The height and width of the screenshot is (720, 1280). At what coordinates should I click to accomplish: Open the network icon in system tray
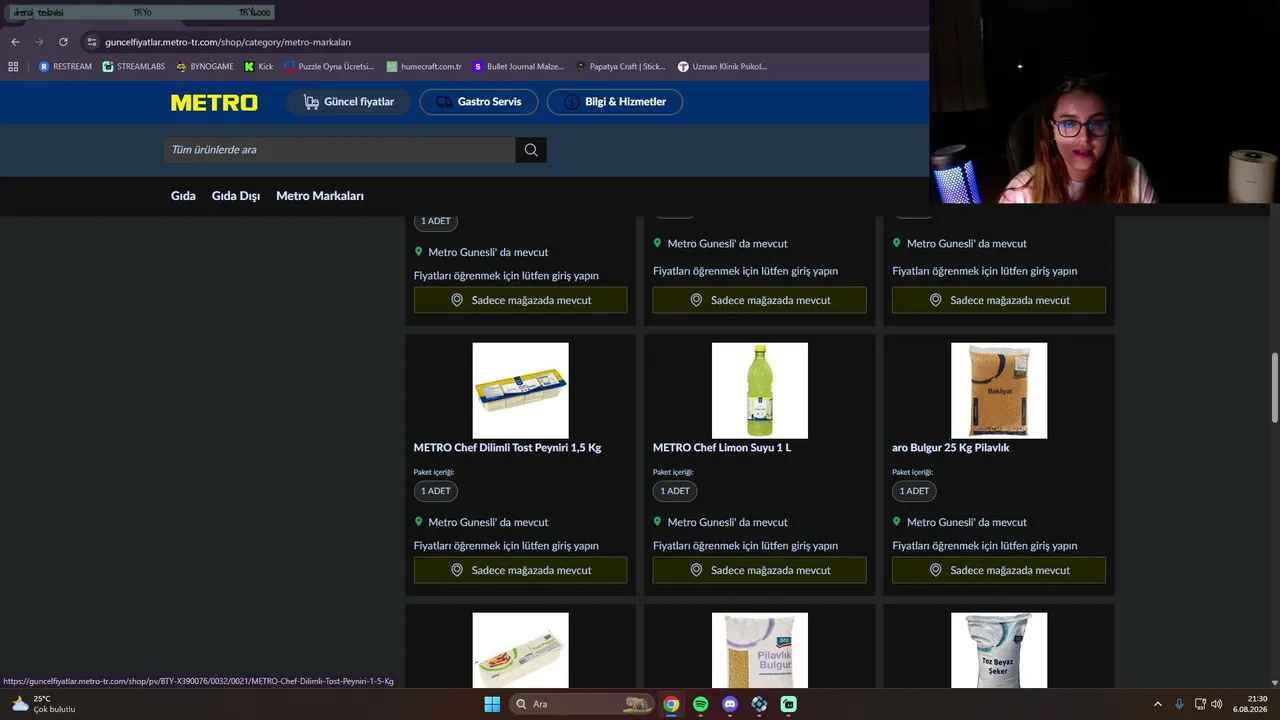coord(1200,704)
